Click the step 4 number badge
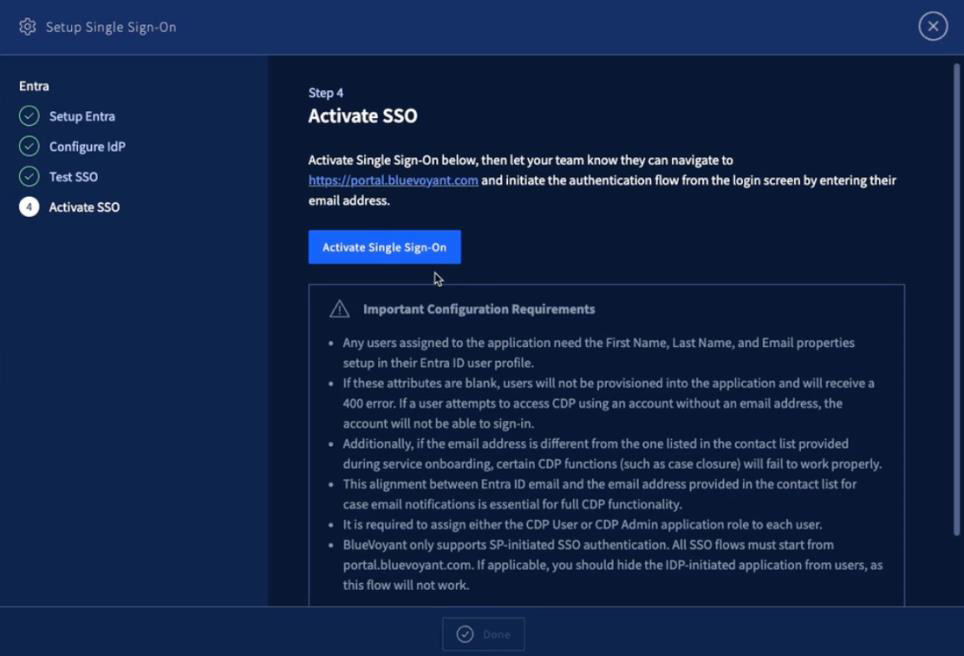Viewport: 964px width, 656px height. coord(29,207)
